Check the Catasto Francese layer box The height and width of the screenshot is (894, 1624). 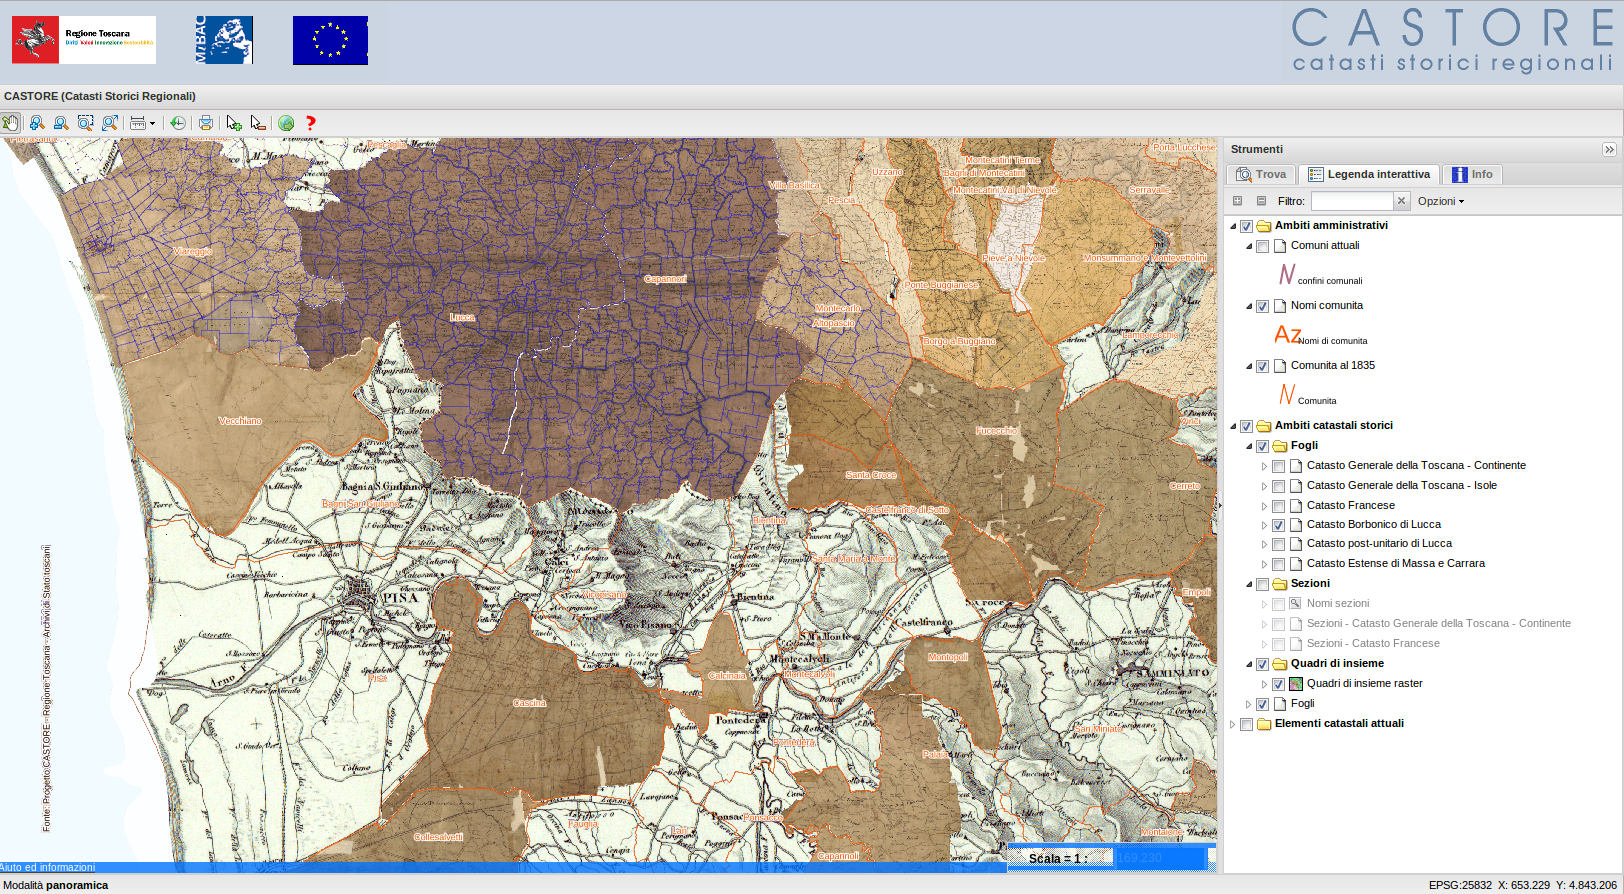coord(1279,506)
